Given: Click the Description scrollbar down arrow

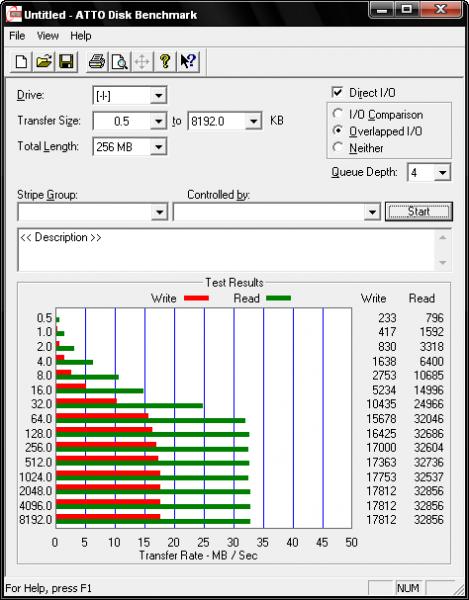Looking at the screenshot, I should point(443,262).
